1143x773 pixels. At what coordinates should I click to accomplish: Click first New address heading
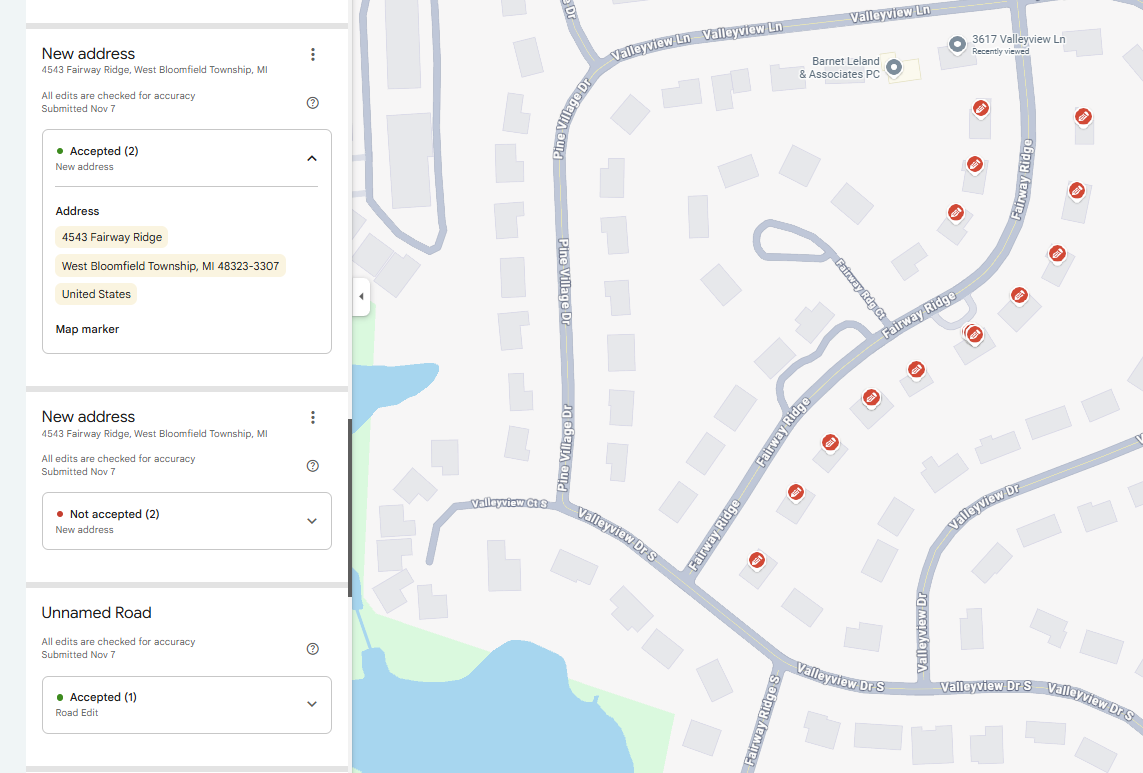88,53
